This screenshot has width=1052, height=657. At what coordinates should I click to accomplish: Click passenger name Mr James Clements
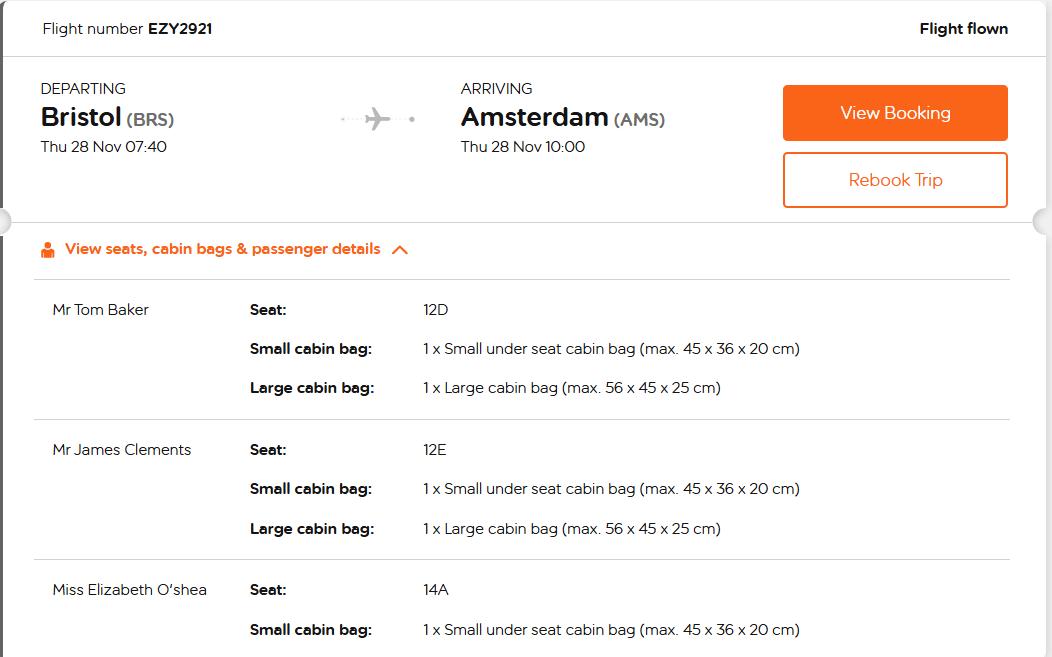pyautogui.click(x=121, y=450)
